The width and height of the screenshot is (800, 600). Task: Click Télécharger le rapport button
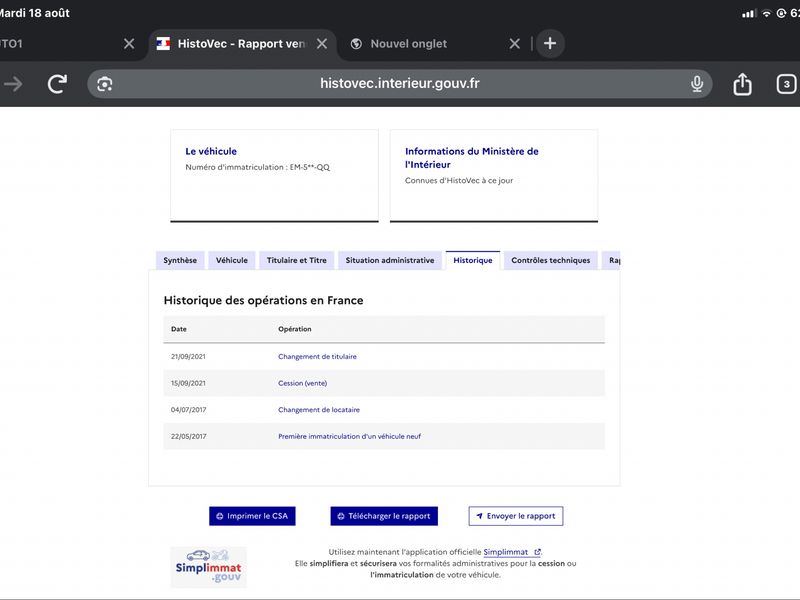[384, 516]
